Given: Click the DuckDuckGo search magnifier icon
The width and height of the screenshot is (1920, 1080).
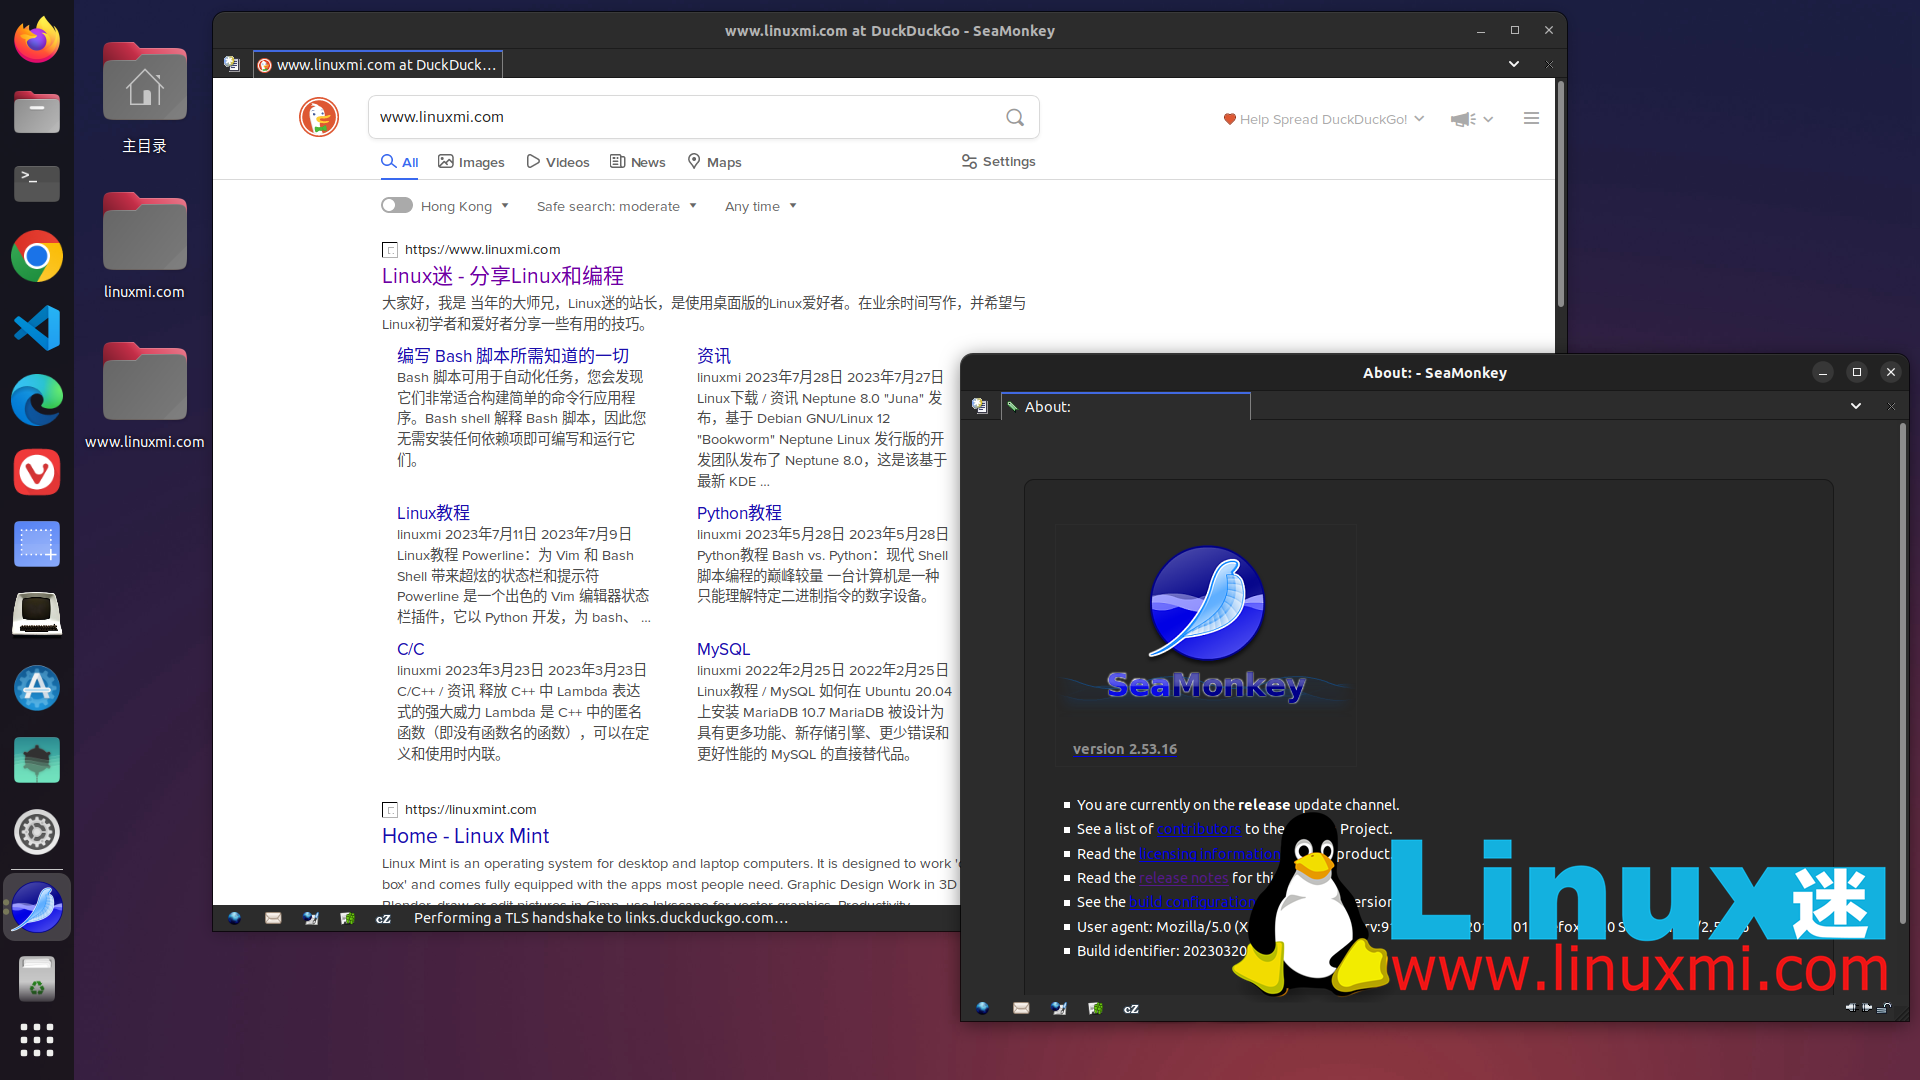Looking at the screenshot, I should click(1014, 117).
